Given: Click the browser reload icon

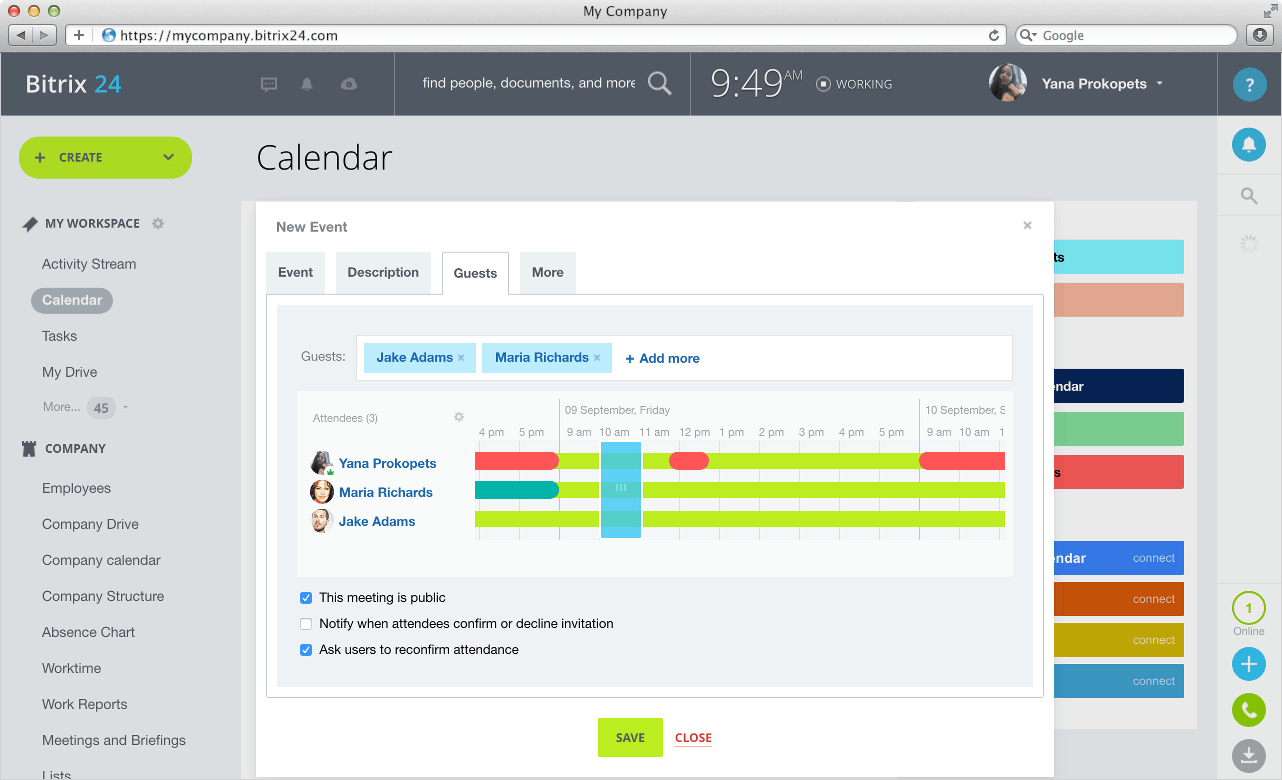Looking at the screenshot, I should pyautogui.click(x=993, y=35).
